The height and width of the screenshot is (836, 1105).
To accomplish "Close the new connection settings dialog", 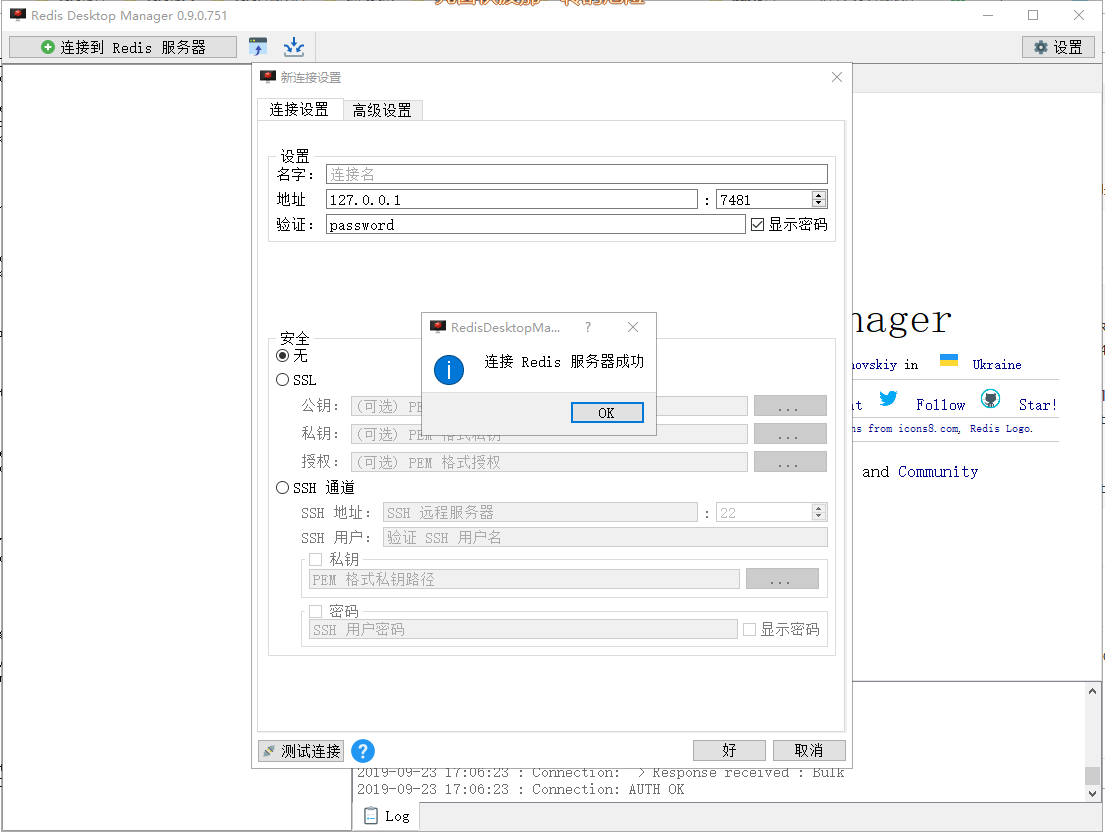I will tap(837, 78).
